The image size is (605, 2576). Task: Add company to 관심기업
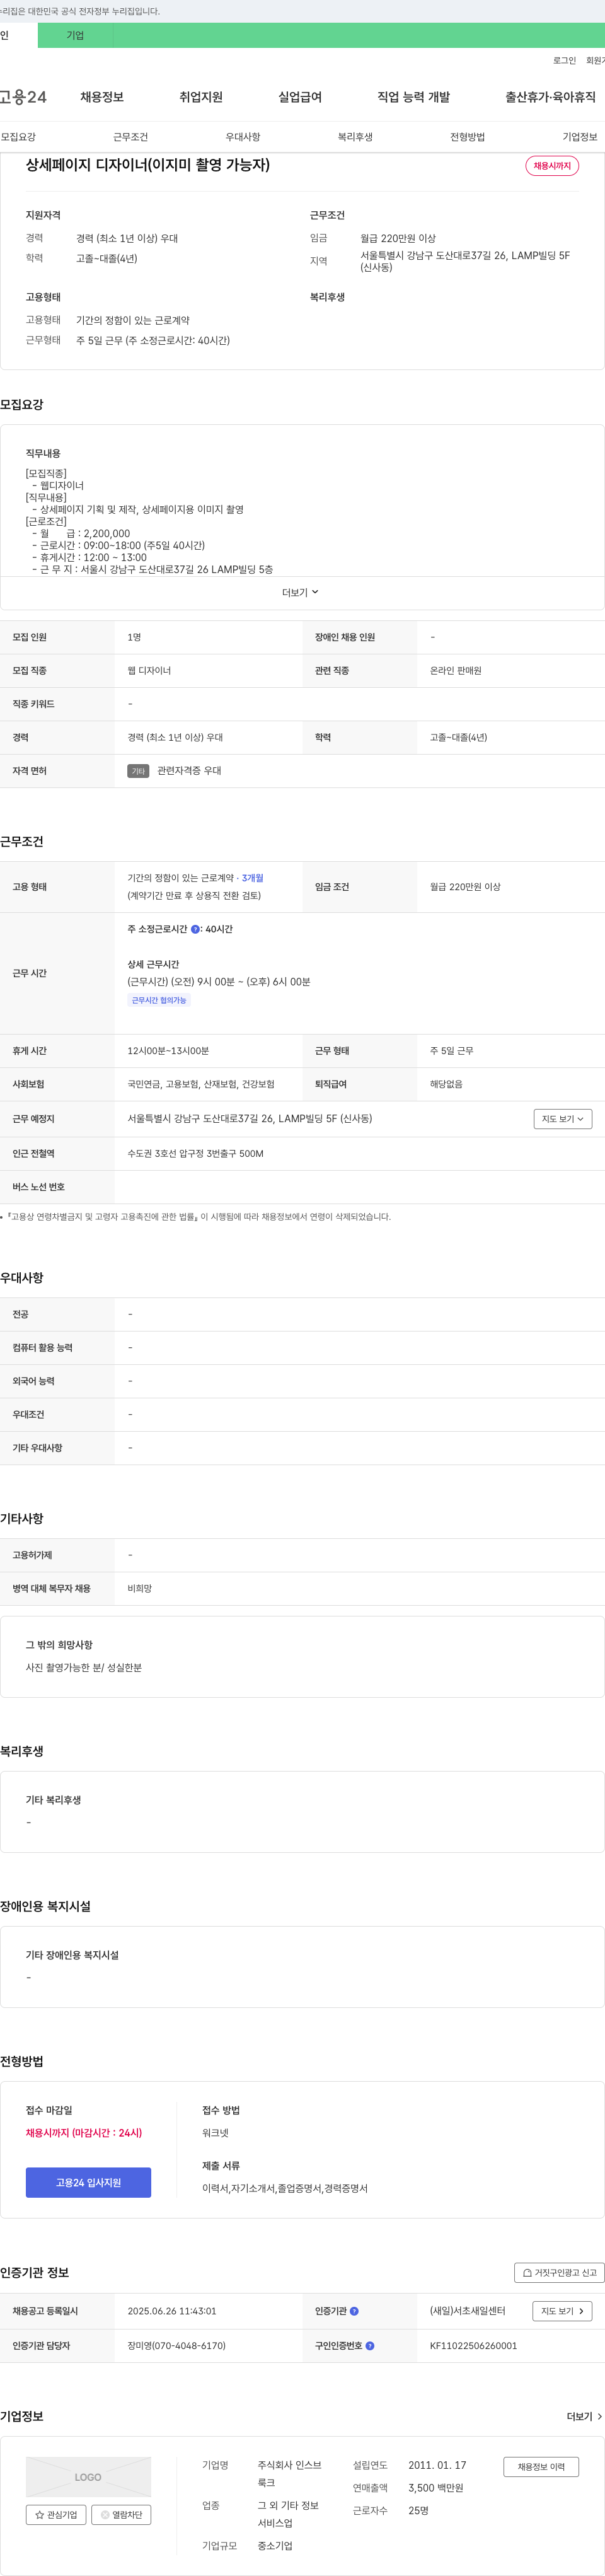coord(56,2515)
